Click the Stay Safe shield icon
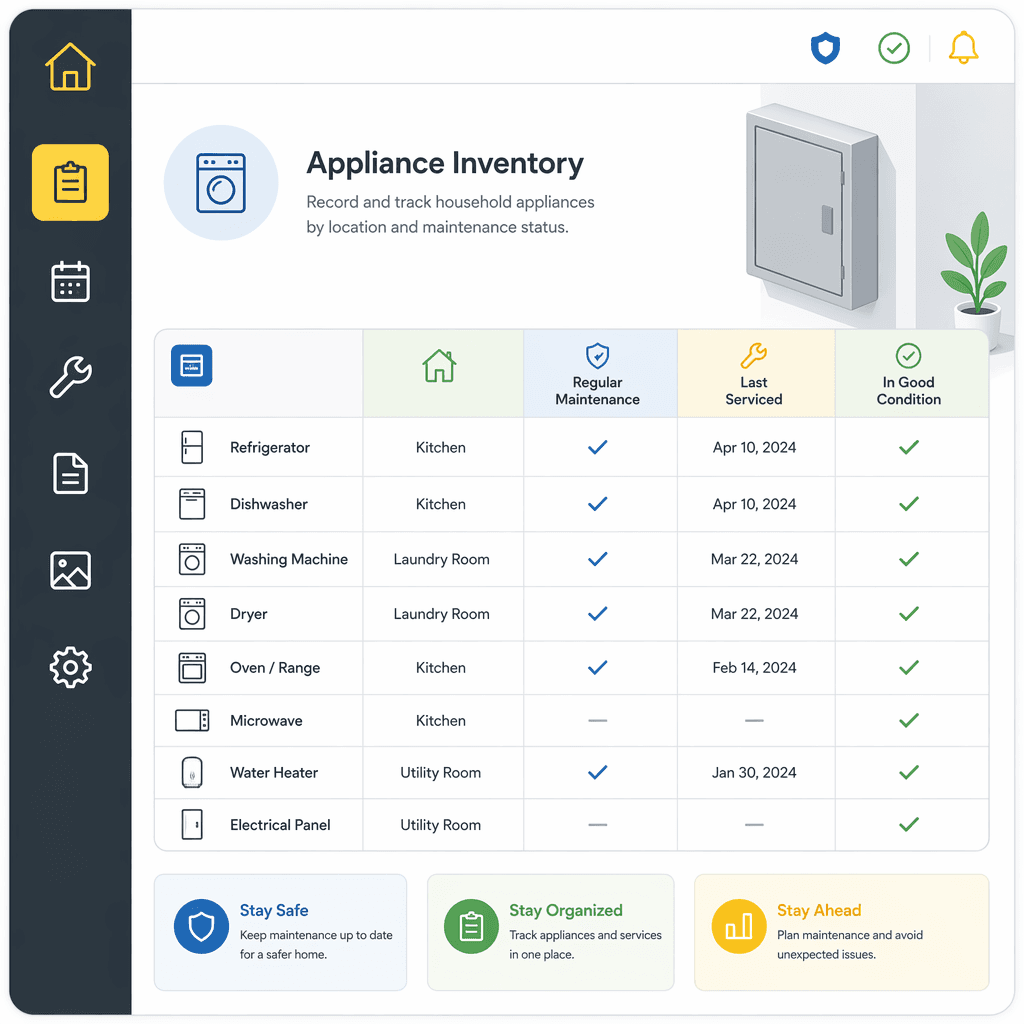 click(x=201, y=927)
